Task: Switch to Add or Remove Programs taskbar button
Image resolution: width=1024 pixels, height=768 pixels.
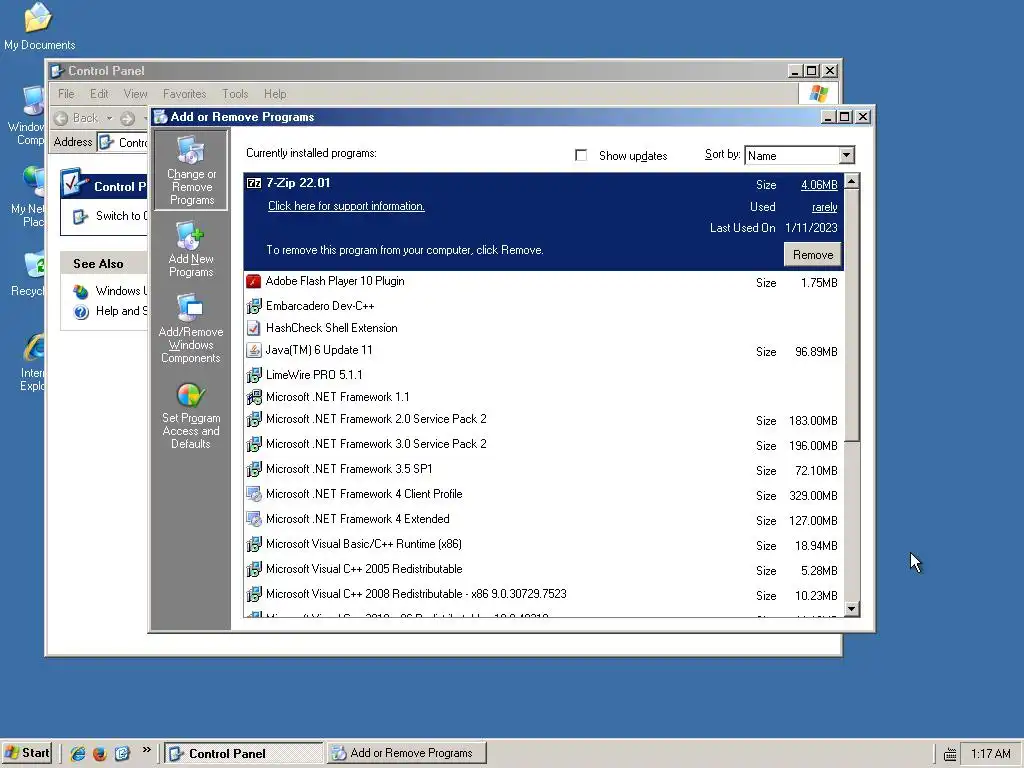Action: click(406, 753)
